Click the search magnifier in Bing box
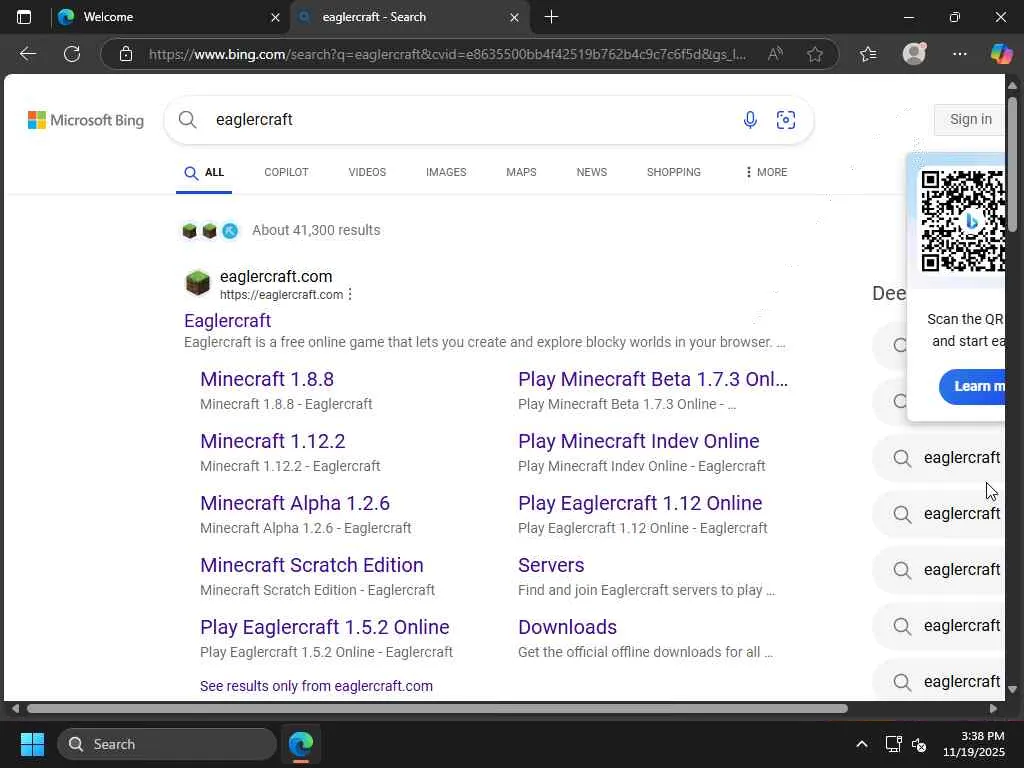Viewport: 1024px width, 768px height. click(x=187, y=120)
